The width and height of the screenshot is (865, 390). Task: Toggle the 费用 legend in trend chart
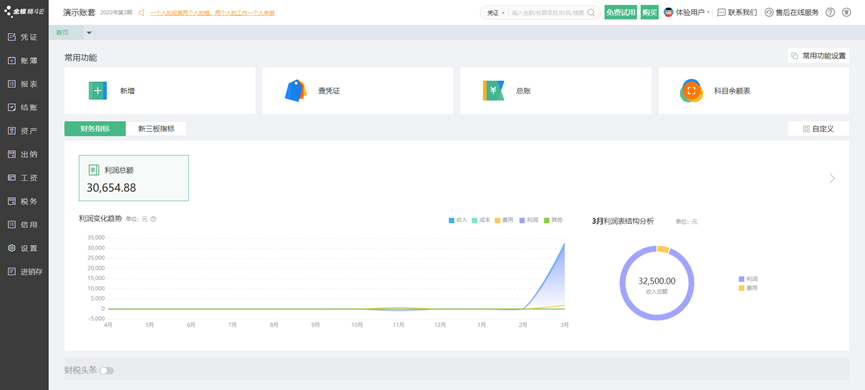(504, 220)
